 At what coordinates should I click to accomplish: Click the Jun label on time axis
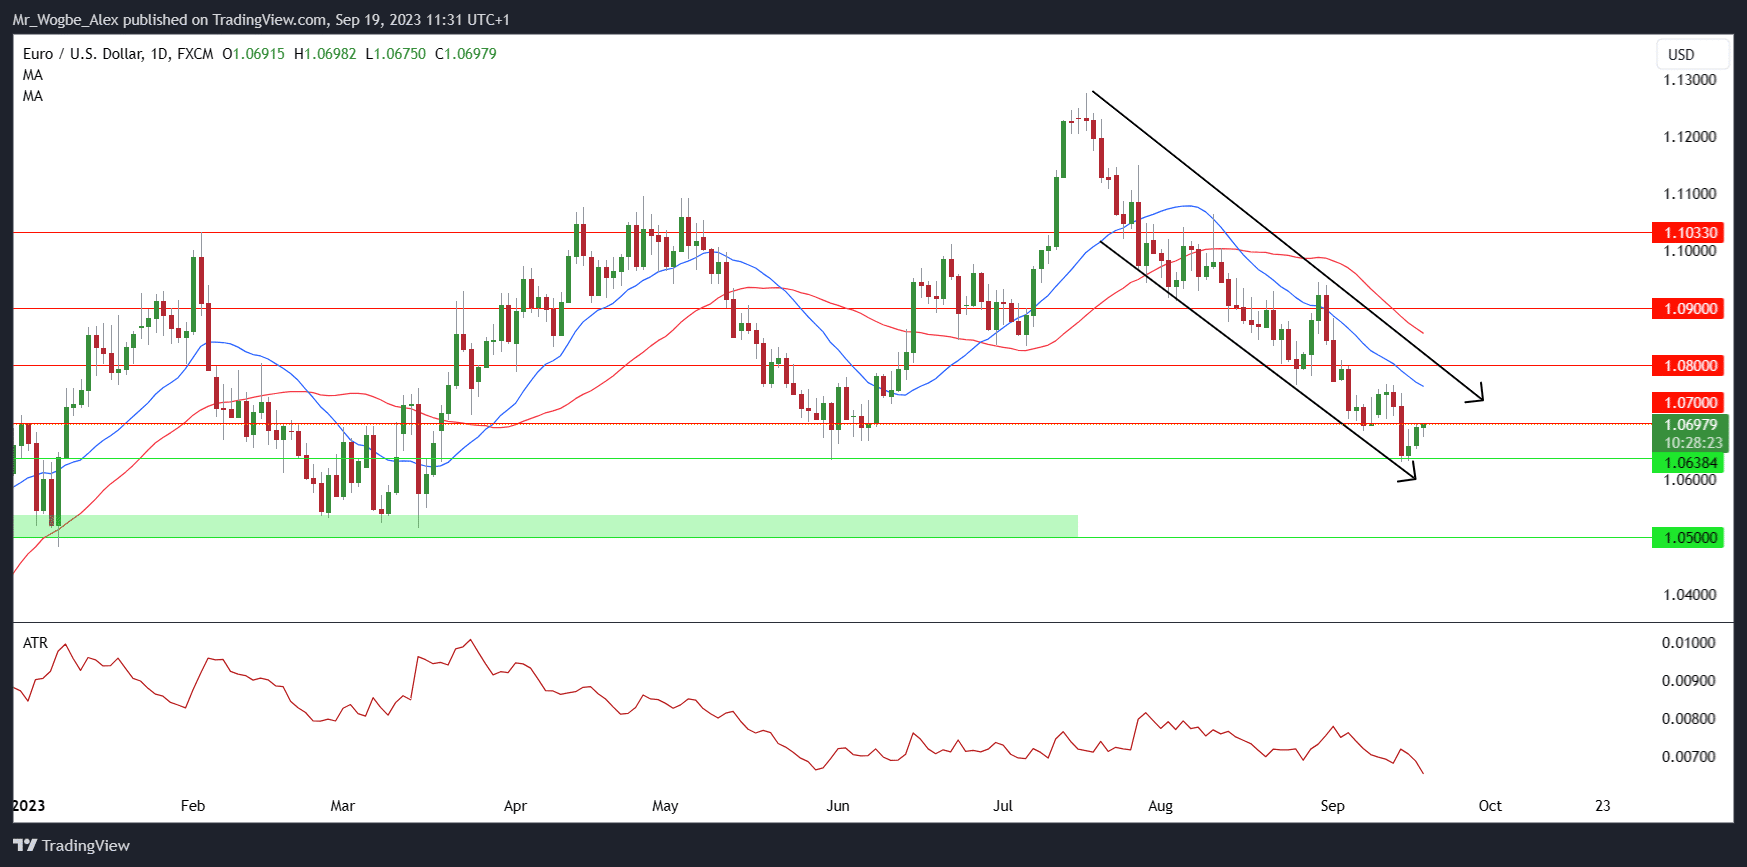(x=838, y=806)
